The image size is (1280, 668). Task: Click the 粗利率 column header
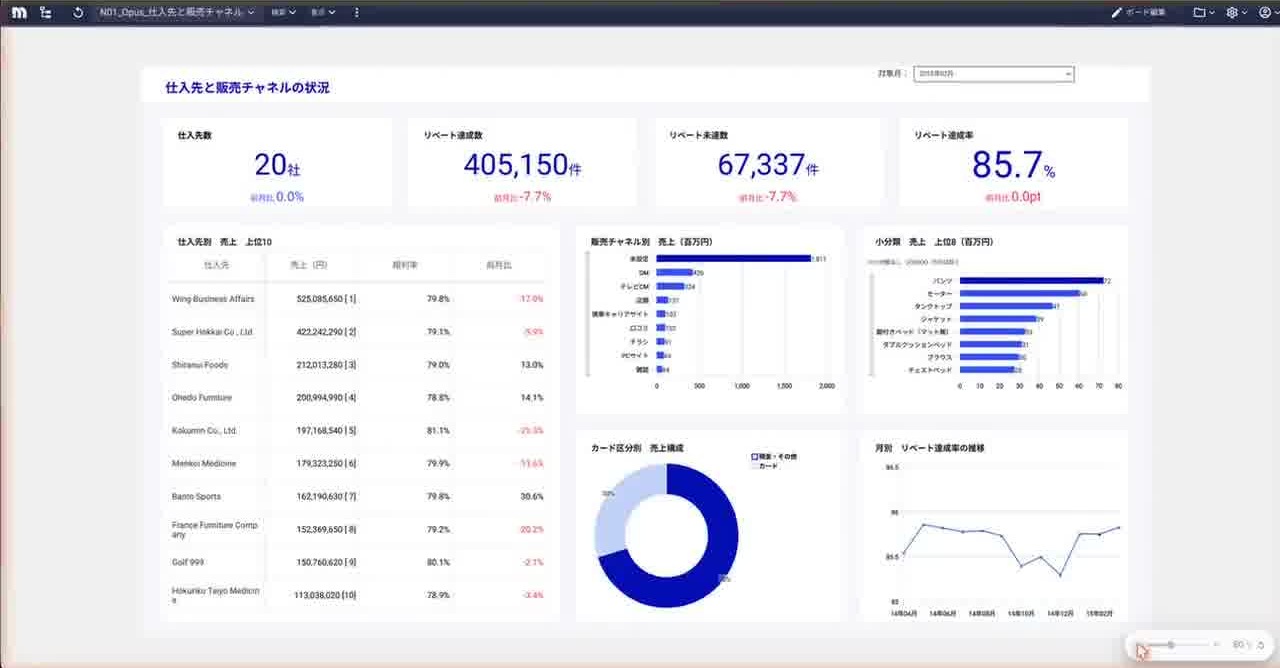(x=405, y=266)
